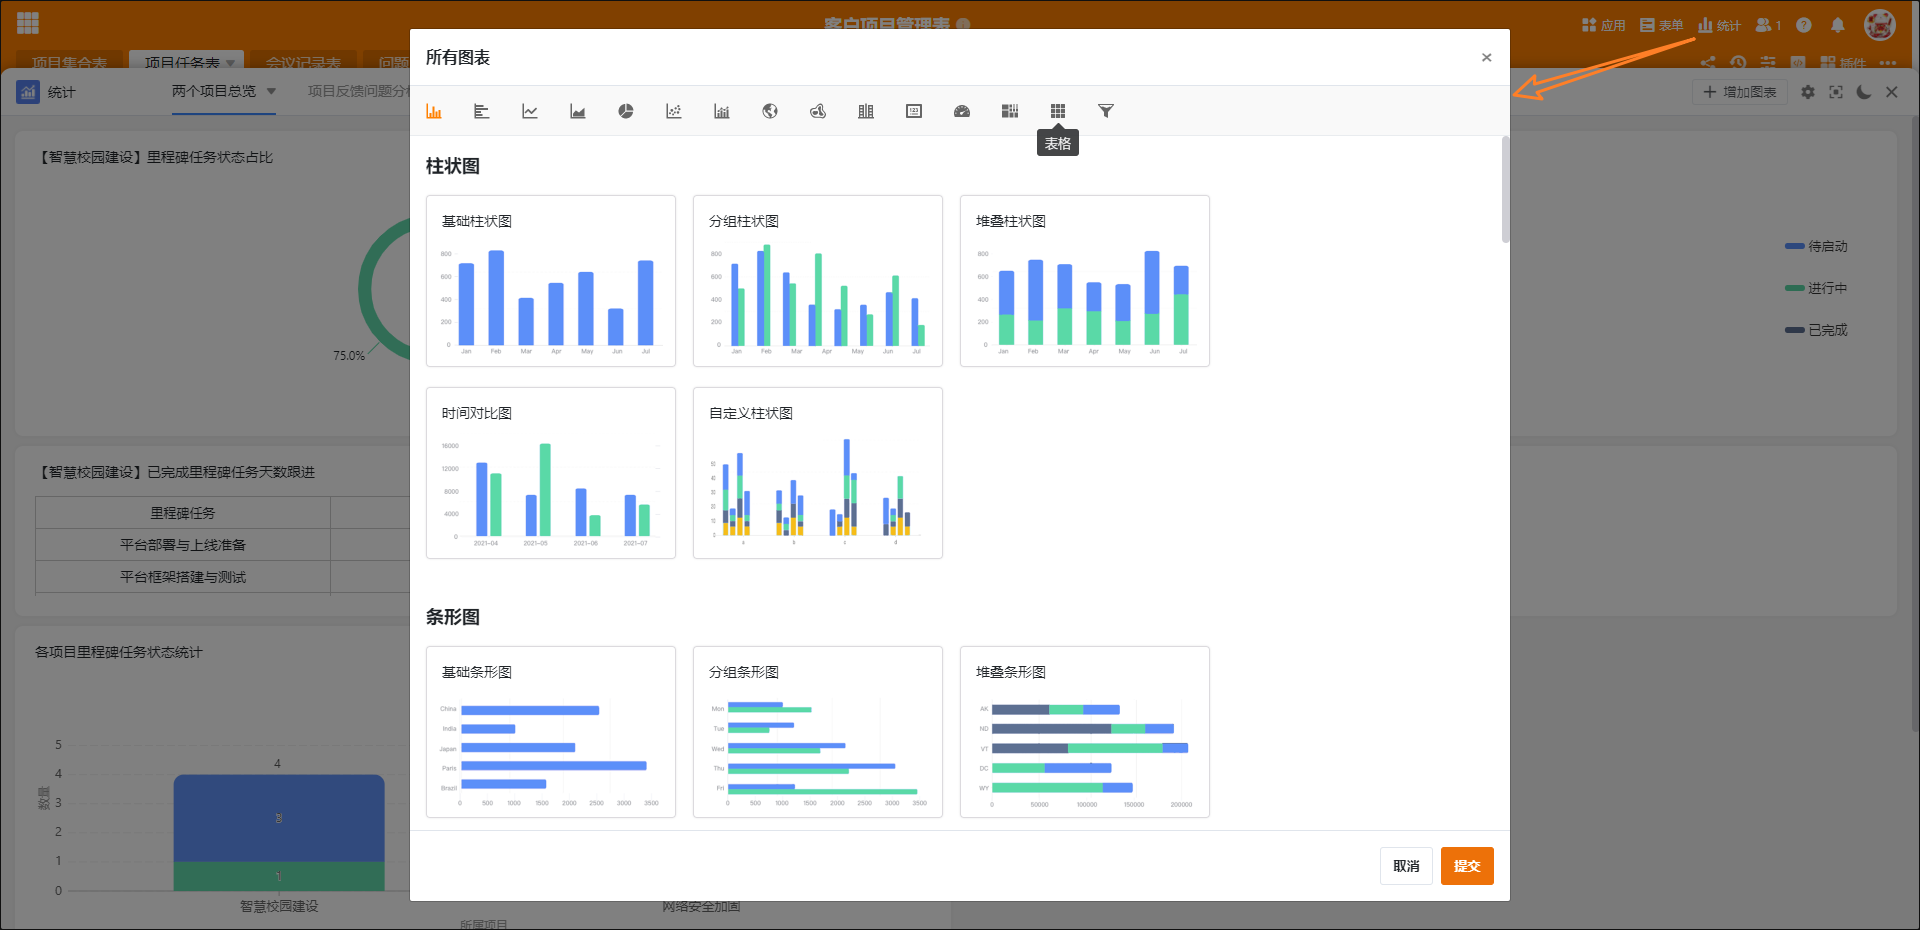
Task: Select the treemap category icon
Action: pyautogui.click(x=1010, y=111)
